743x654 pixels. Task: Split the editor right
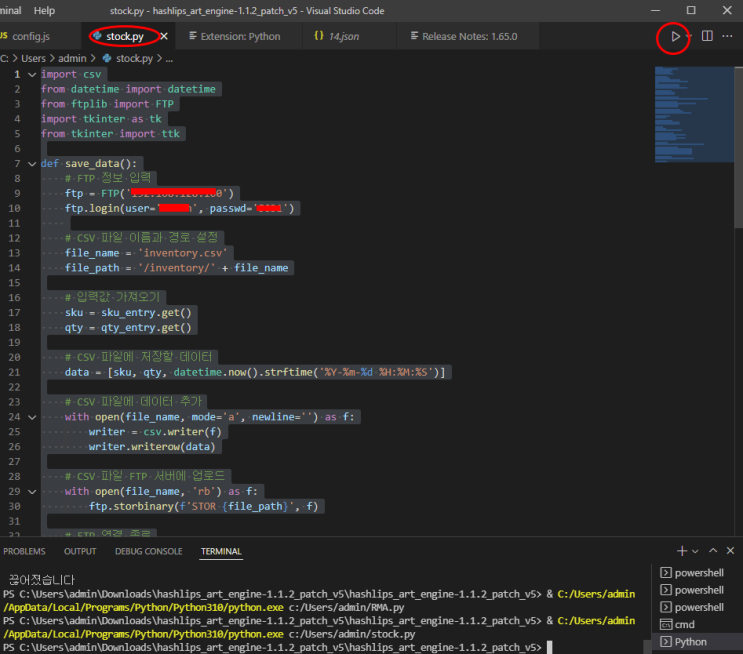tap(707, 36)
